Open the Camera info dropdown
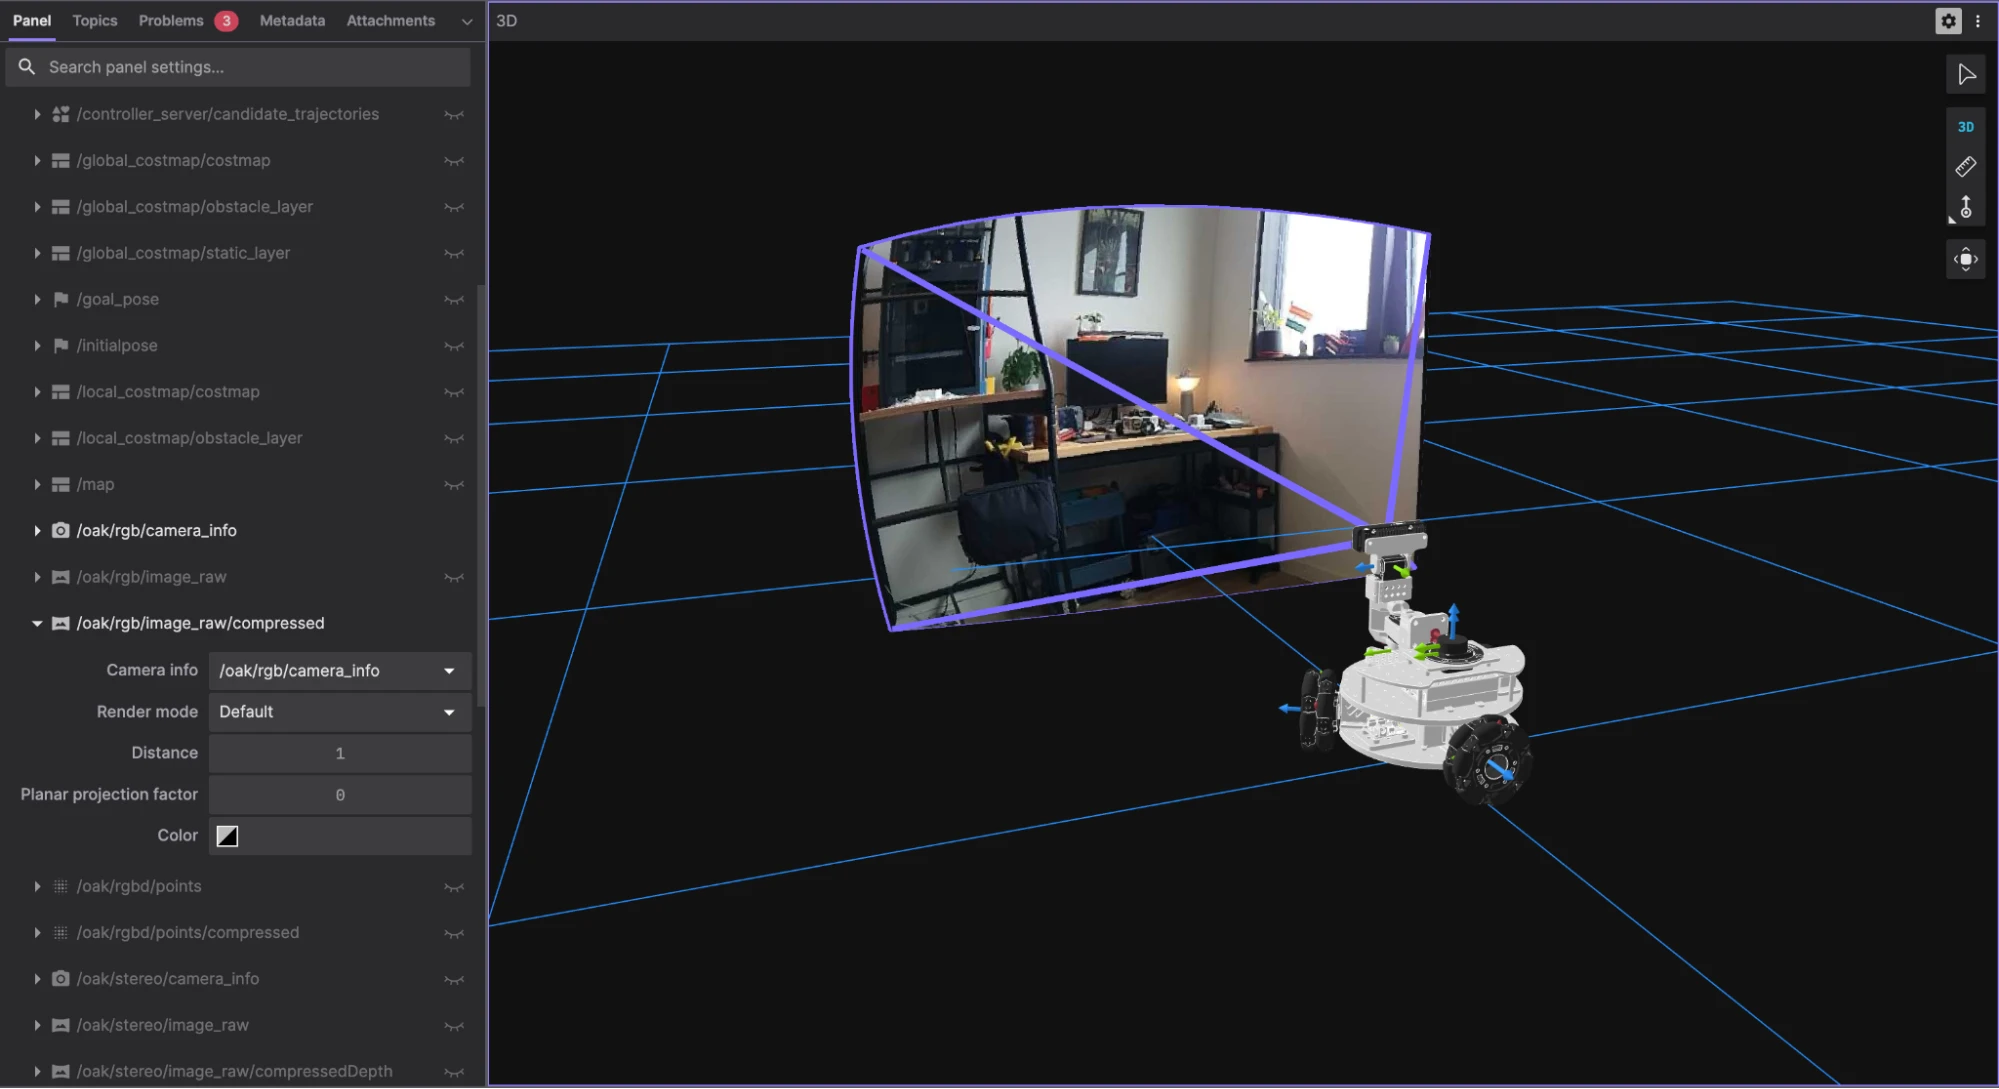1999x1089 pixels. point(340,671)
